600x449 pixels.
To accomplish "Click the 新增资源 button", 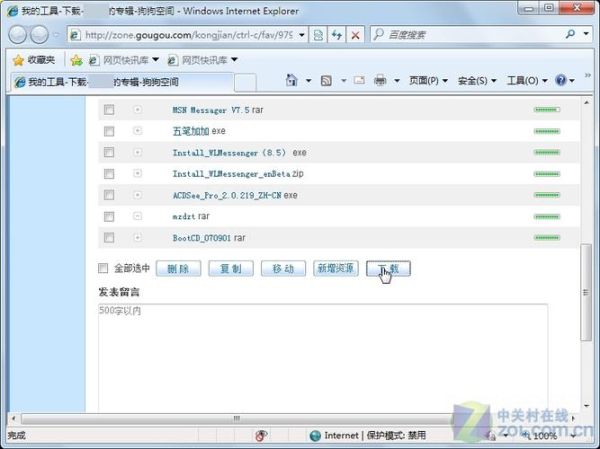I will pyautogui.click(x=334, y=269).
